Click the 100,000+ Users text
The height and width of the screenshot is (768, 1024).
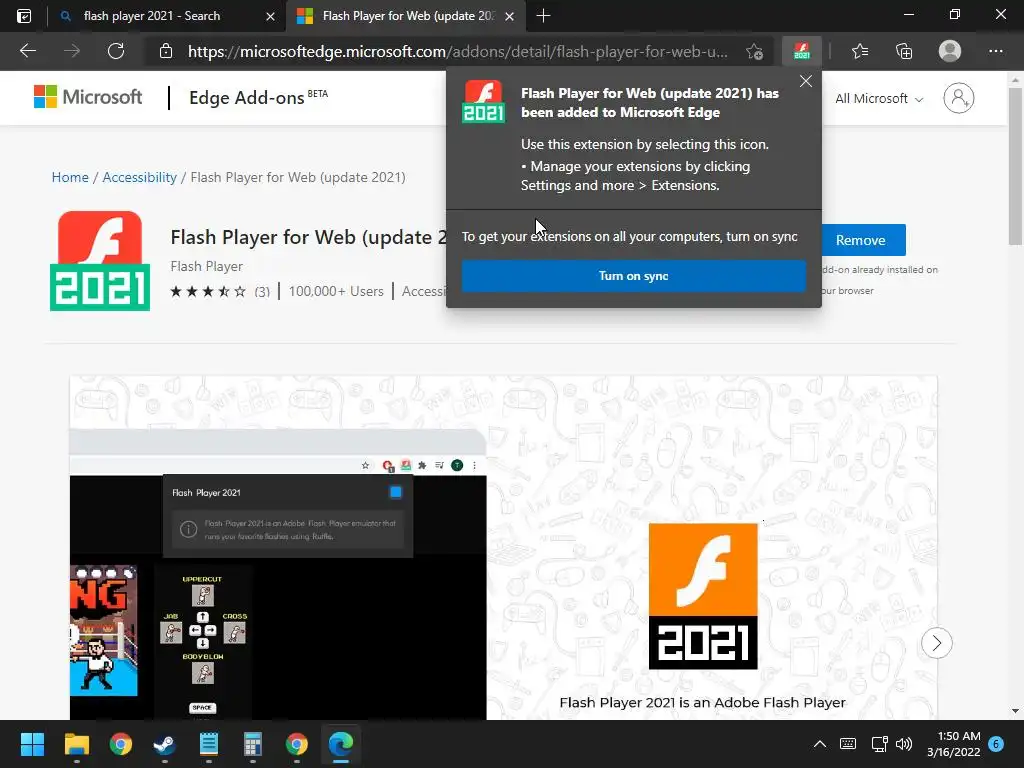tap(336, 291)
